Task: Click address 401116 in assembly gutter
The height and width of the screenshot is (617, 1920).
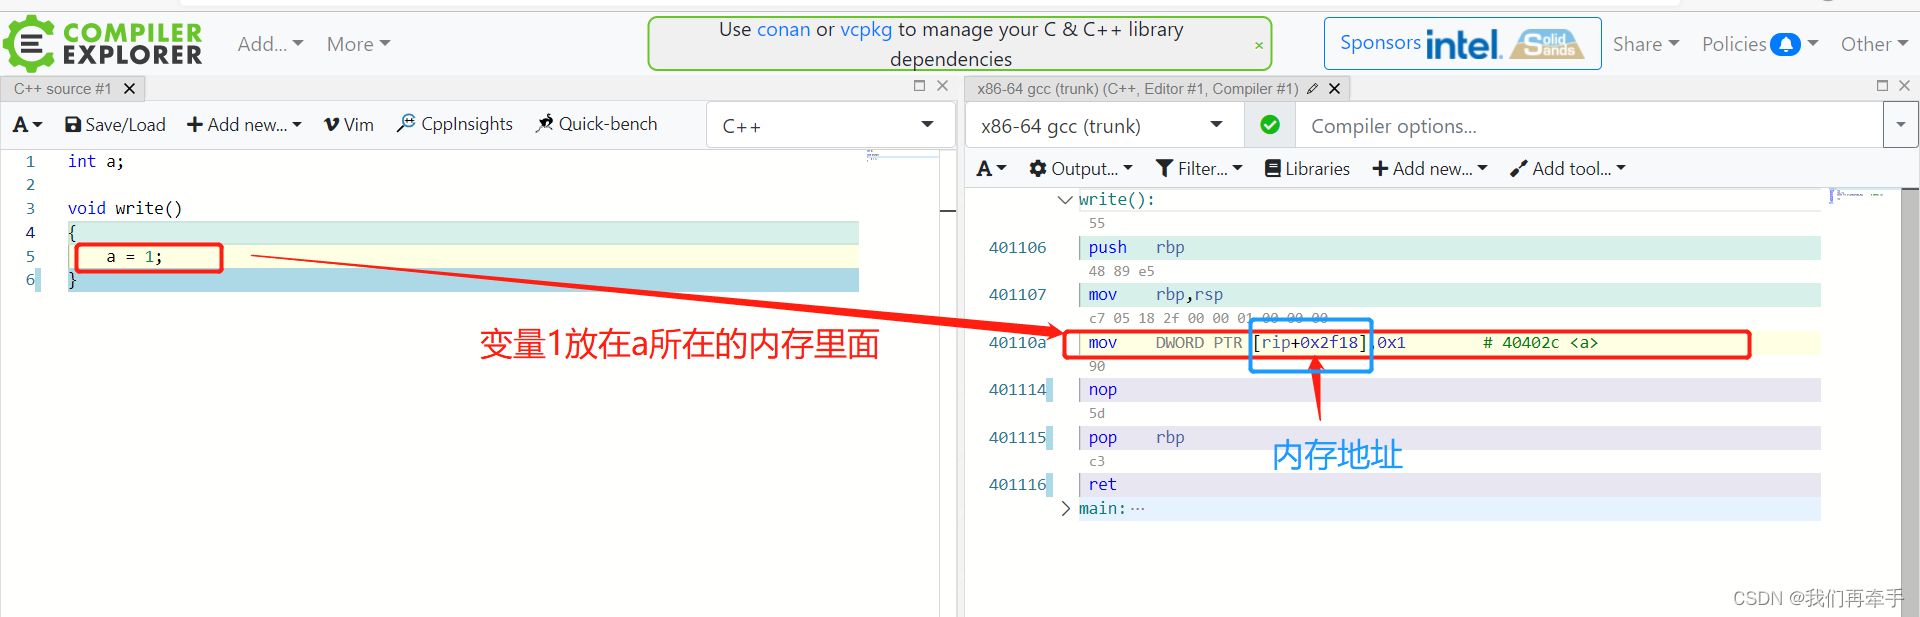Action: point(1017,485)
